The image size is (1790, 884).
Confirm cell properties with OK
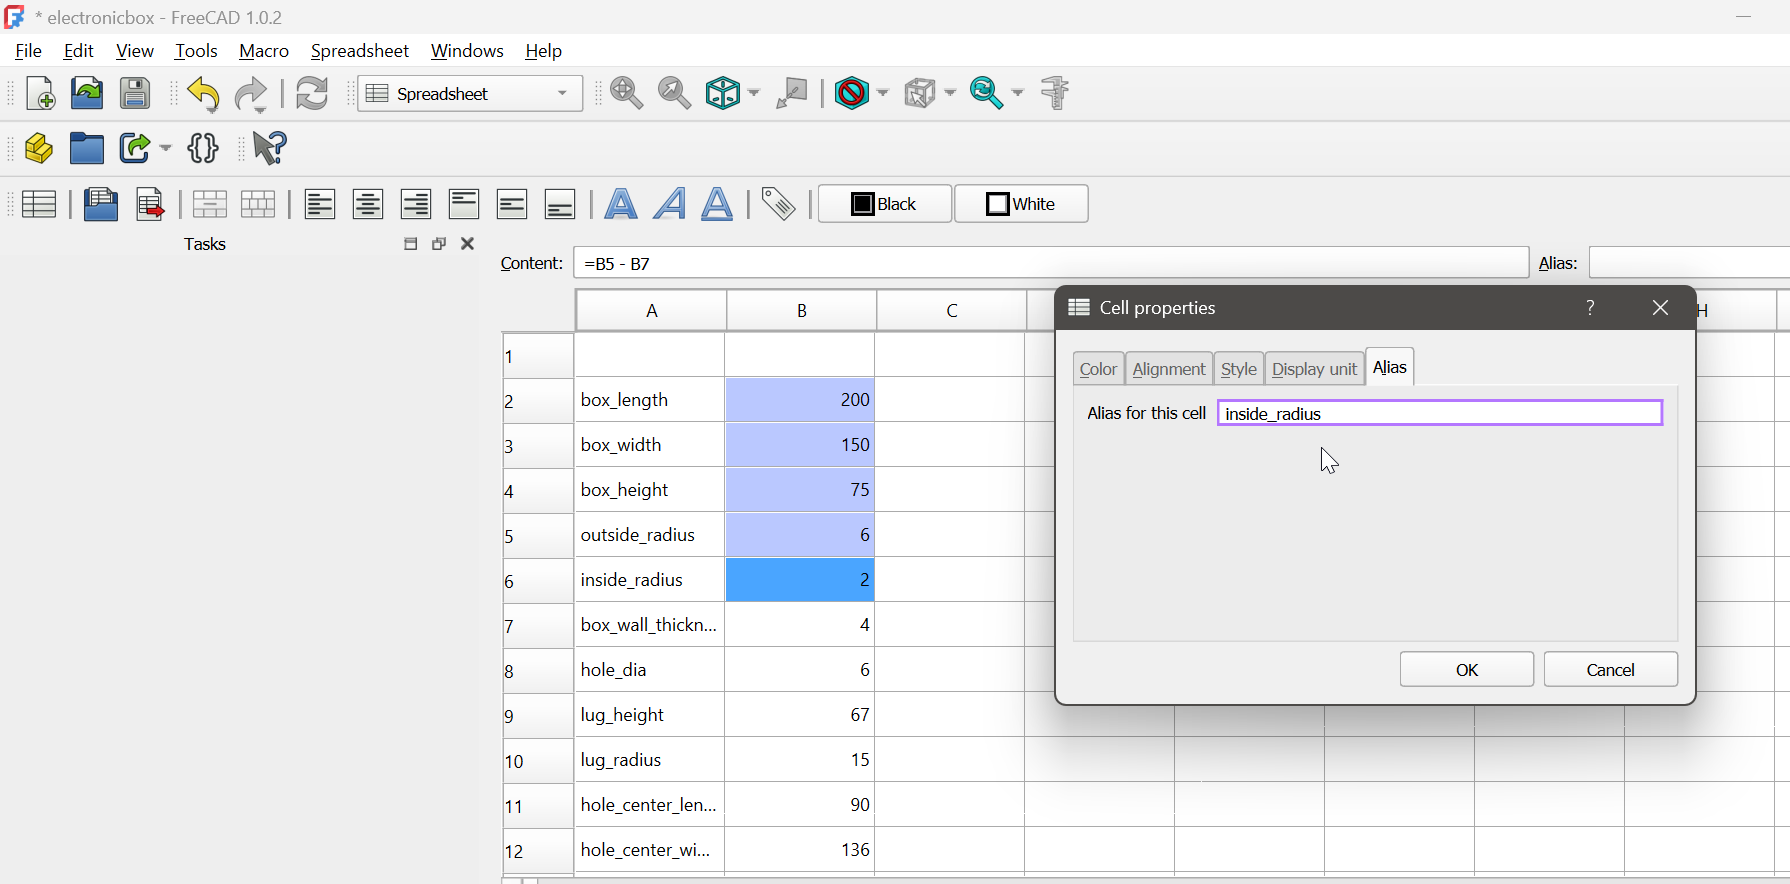(x=1467, y=670)
